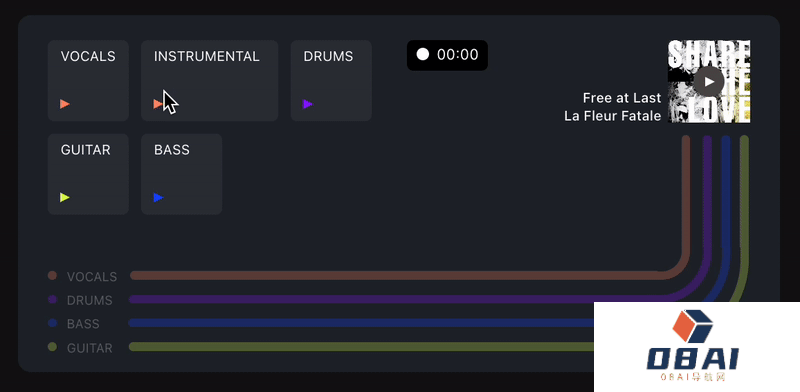Click the La Fleur Fatale artist name

613,116
